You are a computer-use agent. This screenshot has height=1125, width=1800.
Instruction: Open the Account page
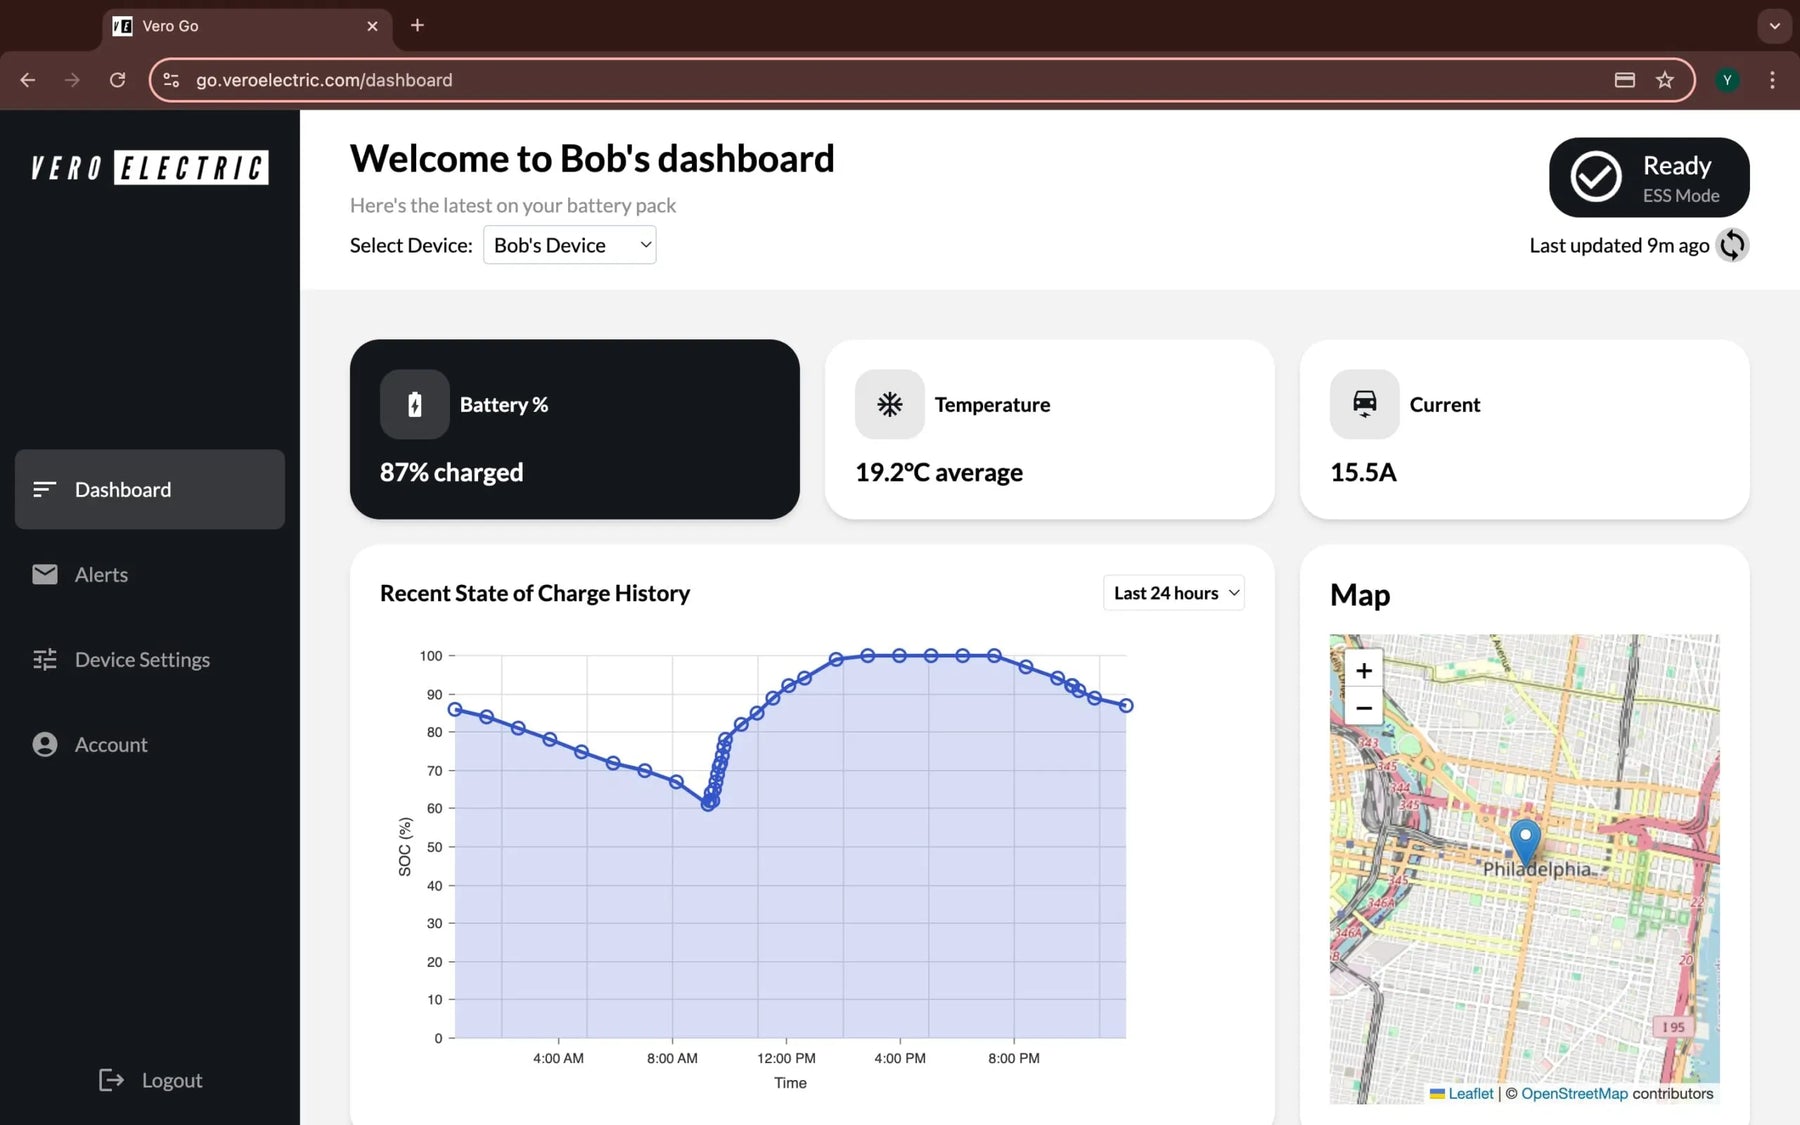(x=110, y=745)
